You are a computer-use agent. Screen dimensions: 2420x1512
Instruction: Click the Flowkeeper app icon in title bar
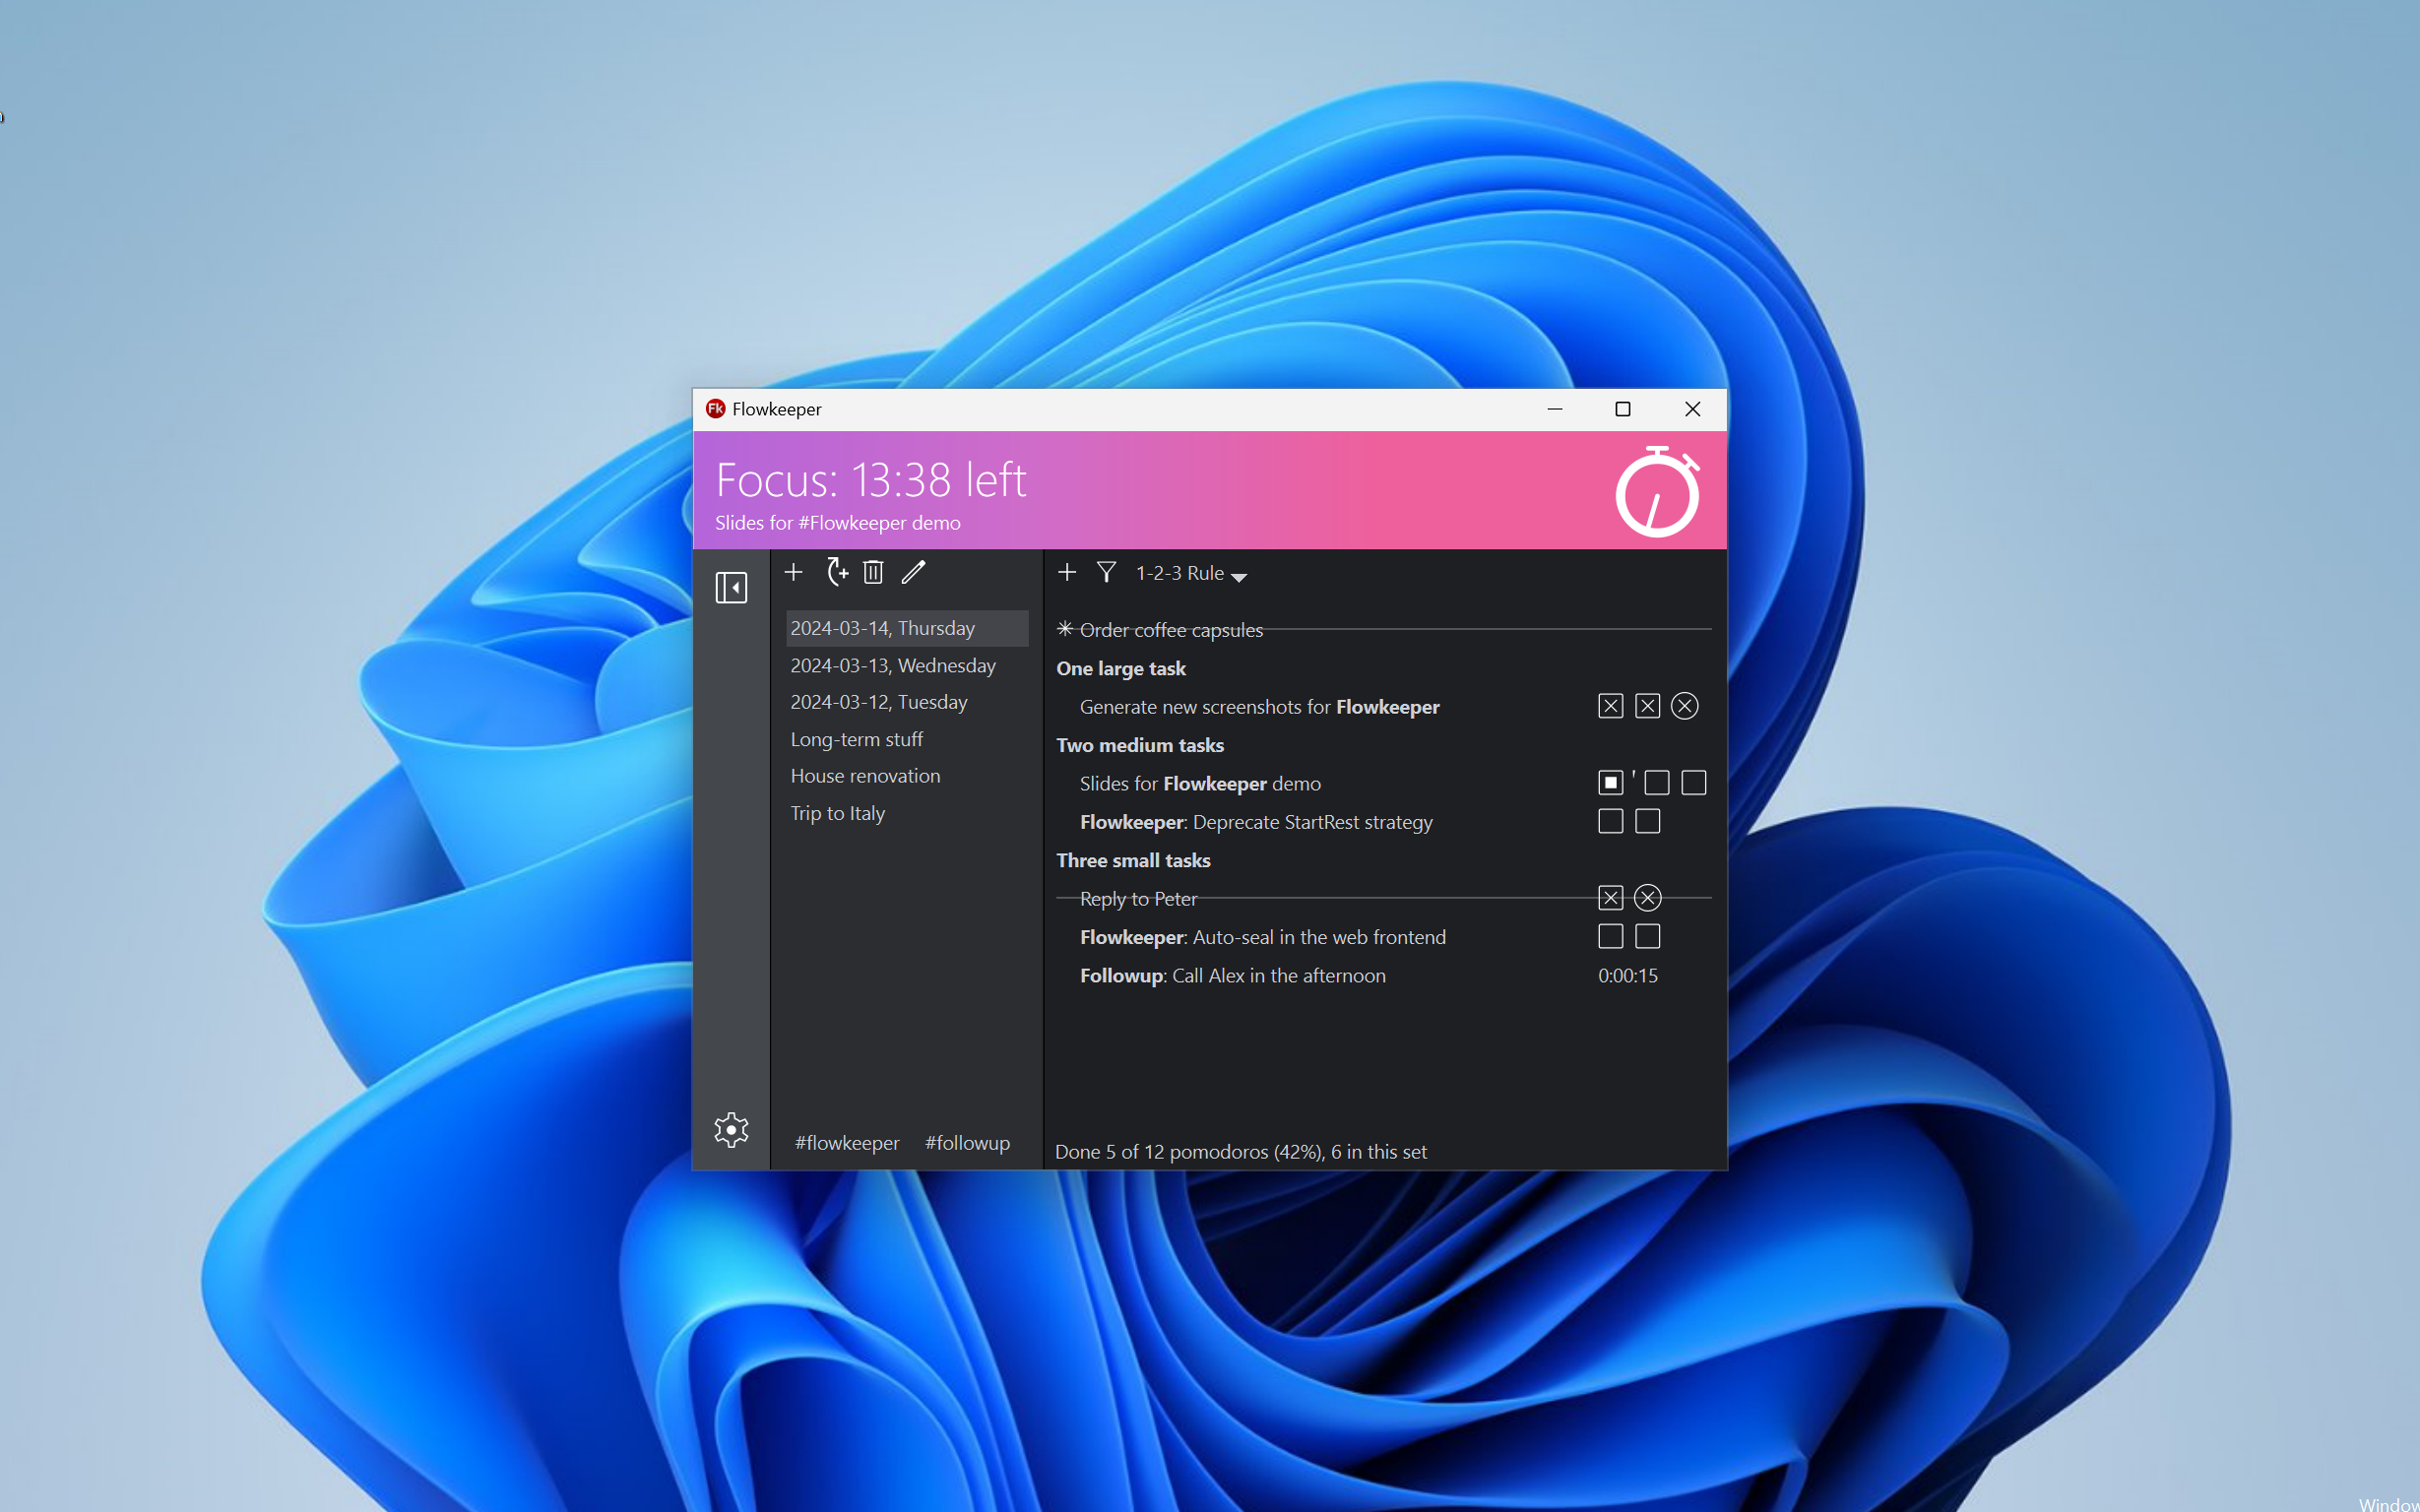[x=715, y=409]
